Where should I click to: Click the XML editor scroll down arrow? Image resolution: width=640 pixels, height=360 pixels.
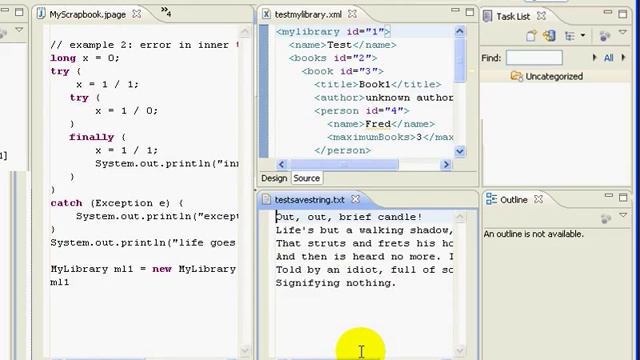460,151
